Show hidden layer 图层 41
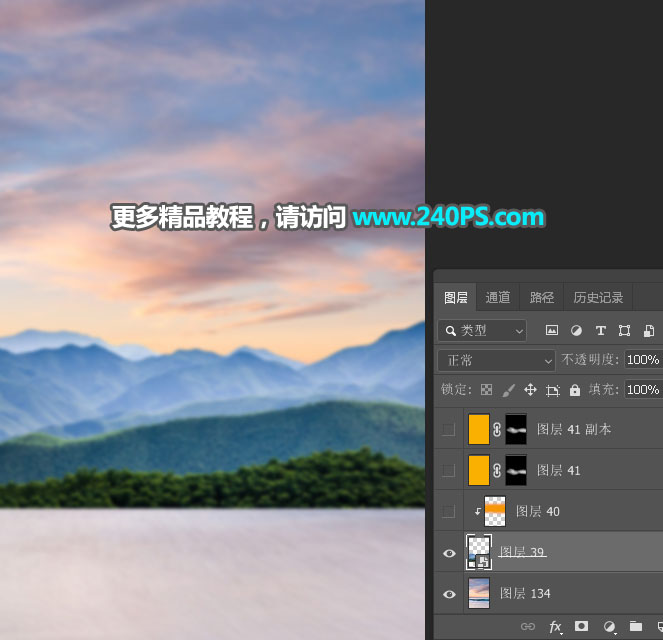Screen dimensions: 663x640 (449, 470)
